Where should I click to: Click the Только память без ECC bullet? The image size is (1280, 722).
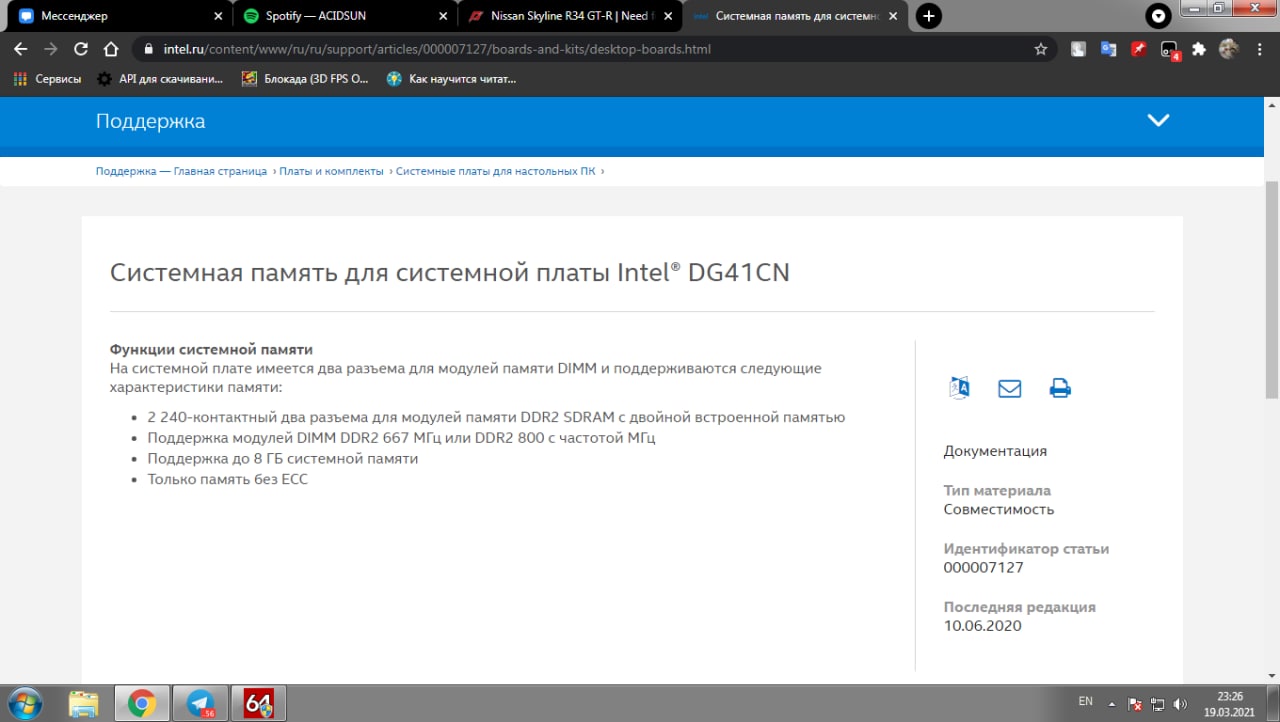coord(228,479)
